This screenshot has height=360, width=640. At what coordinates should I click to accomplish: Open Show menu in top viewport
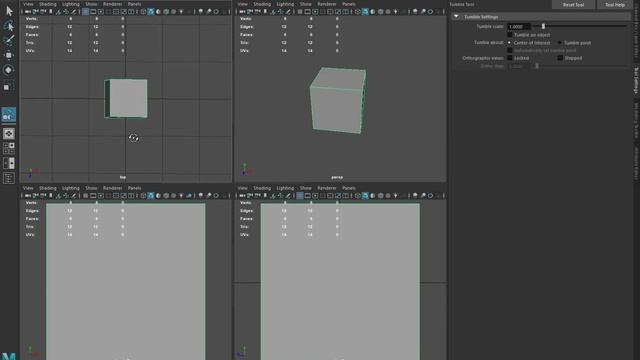pos(91,4)
